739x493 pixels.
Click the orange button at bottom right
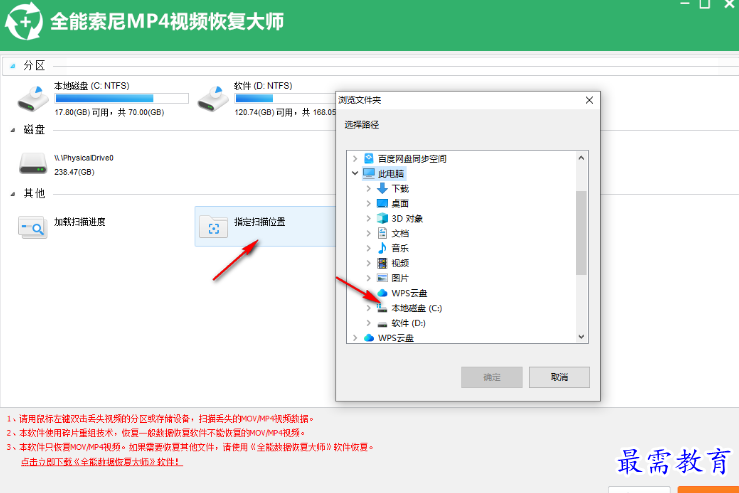708,489
